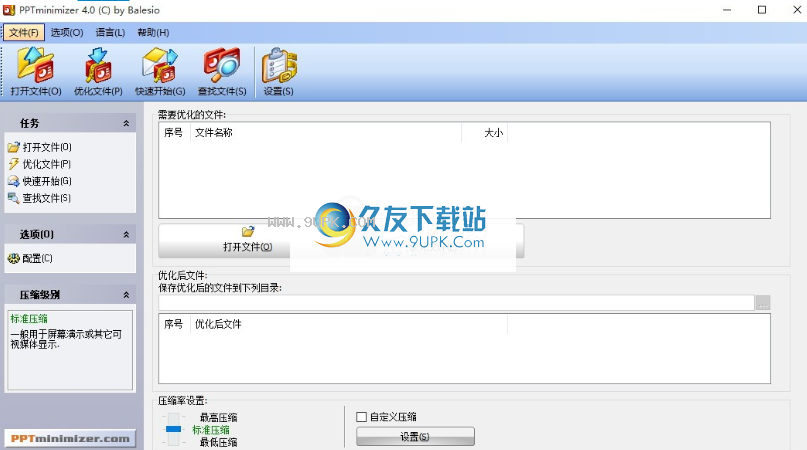807x450 pixels.
Task: Click the compression level slider handle
Action: (173, 429)
